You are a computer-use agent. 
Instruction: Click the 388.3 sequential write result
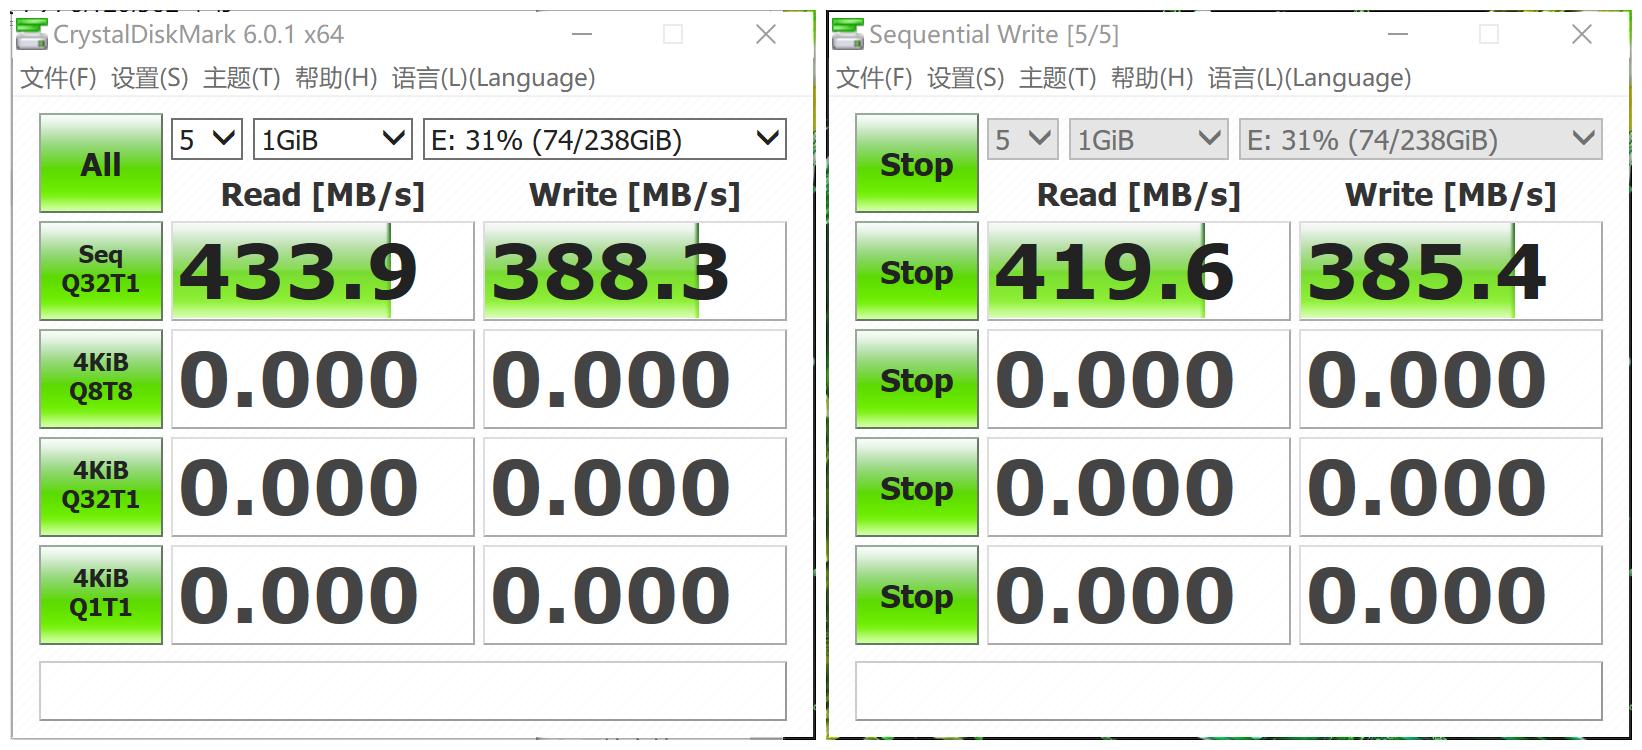(x=635, y=271)
